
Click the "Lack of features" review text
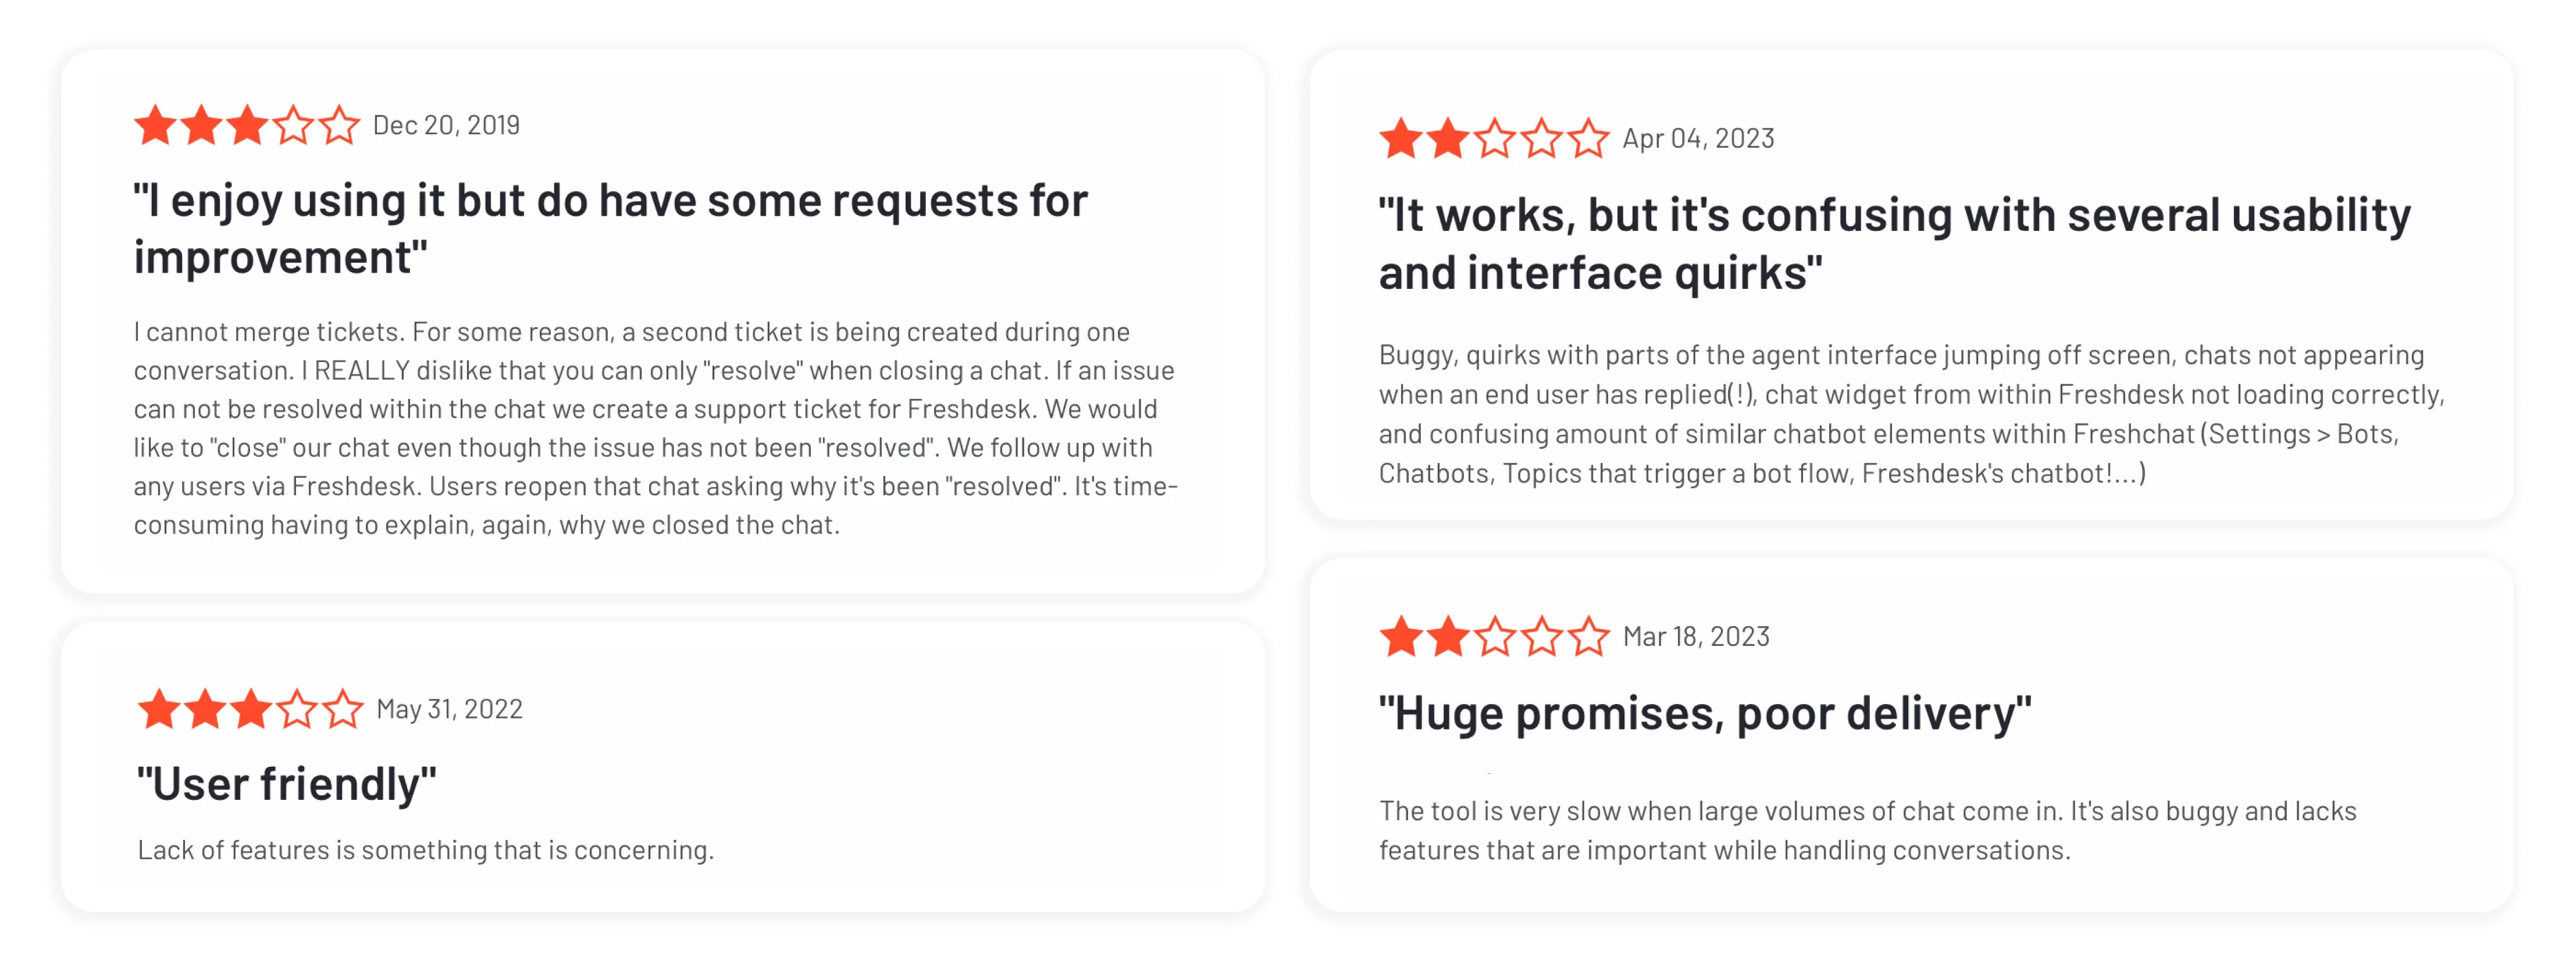point(426,850)
